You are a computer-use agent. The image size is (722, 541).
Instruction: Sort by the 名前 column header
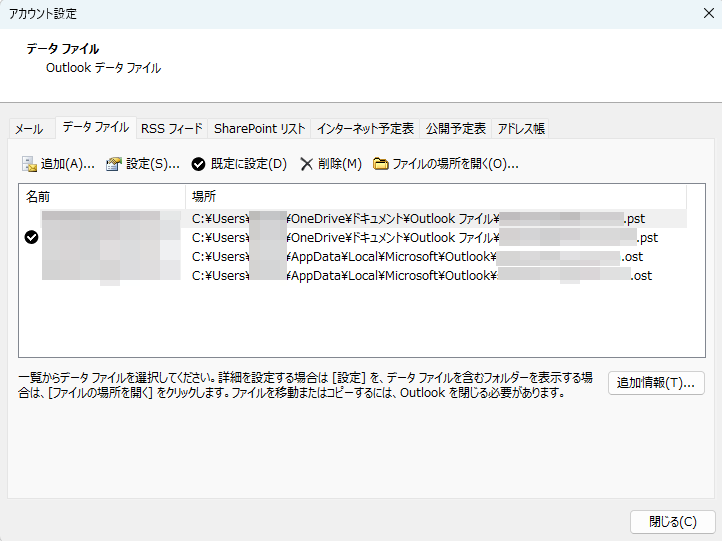(100, 196)
